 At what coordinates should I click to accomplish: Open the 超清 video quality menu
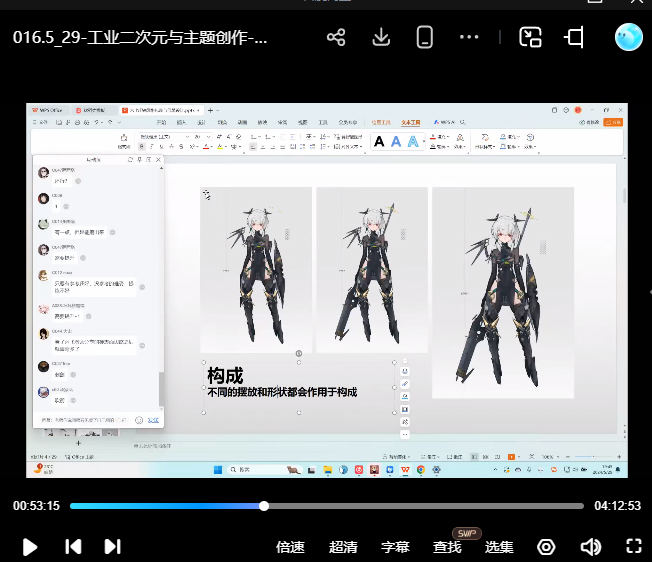click(343, 547)
